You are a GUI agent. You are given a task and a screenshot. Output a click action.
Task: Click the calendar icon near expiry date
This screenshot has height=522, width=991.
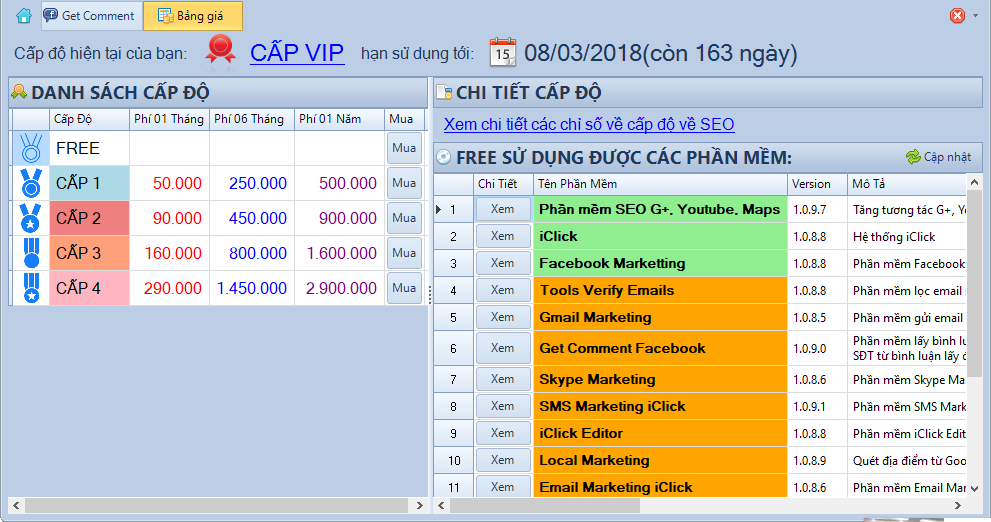[502, 52]
